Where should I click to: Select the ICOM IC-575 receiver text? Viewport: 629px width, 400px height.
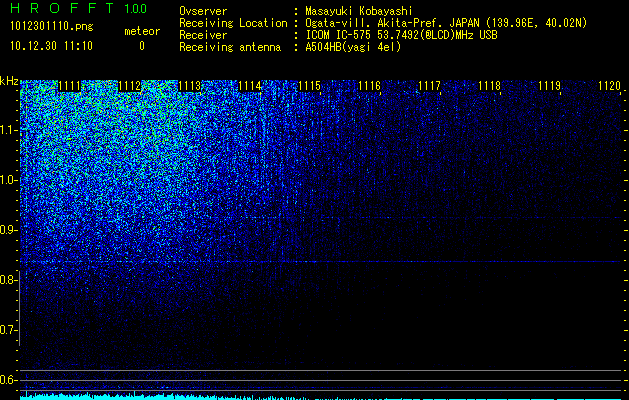coord(401,35)
